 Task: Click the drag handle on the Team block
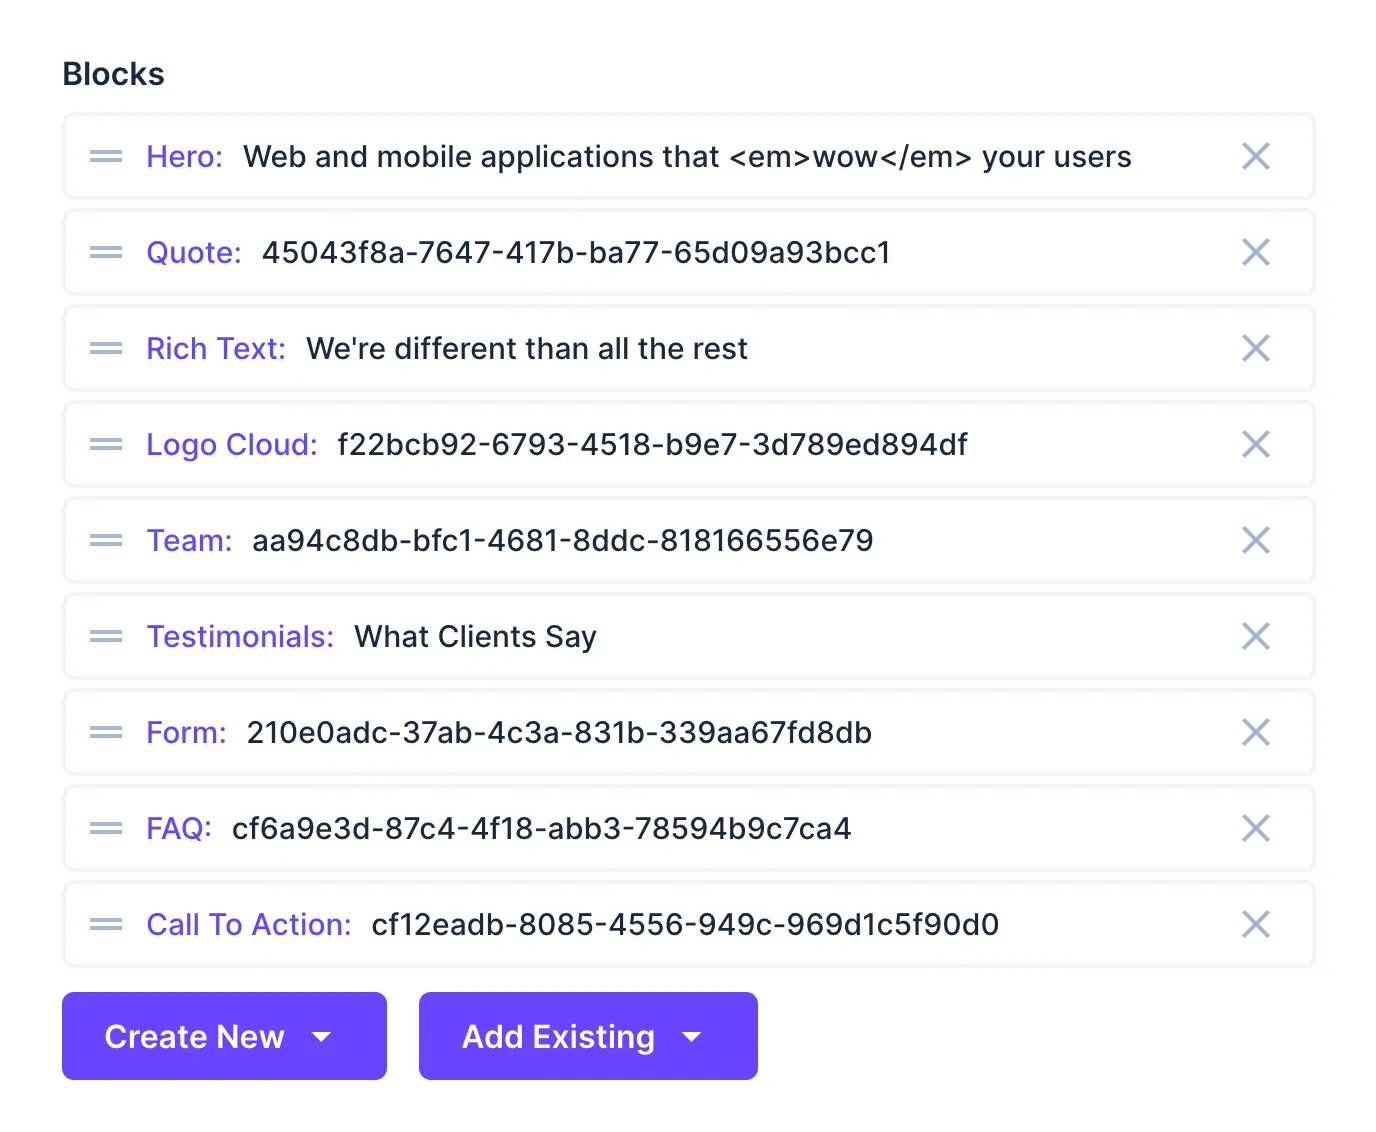105,541
